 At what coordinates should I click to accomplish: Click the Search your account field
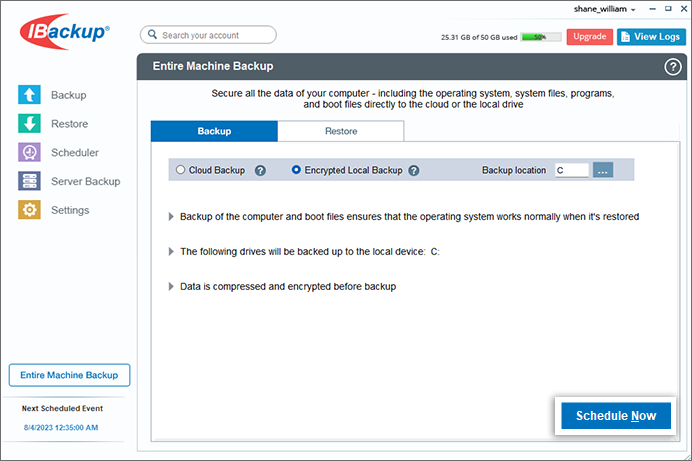pyautogui.click(x=208, y=35)
